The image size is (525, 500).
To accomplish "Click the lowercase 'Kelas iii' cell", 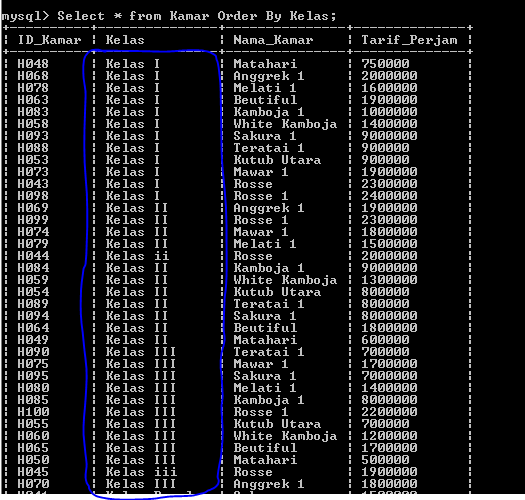I will click(x=141, y=472).
